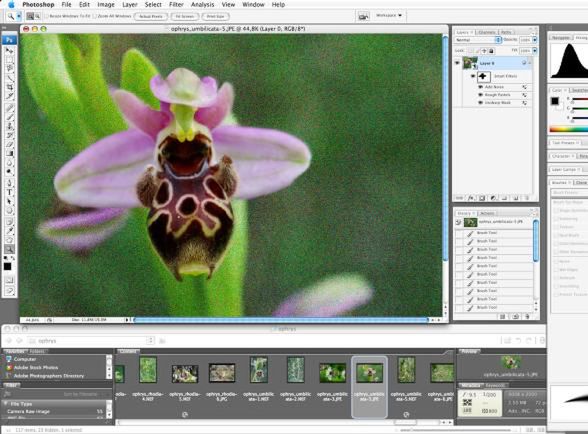588x434 pixels.
Task: Switch to the Channels tab
Action: [487, 32]
